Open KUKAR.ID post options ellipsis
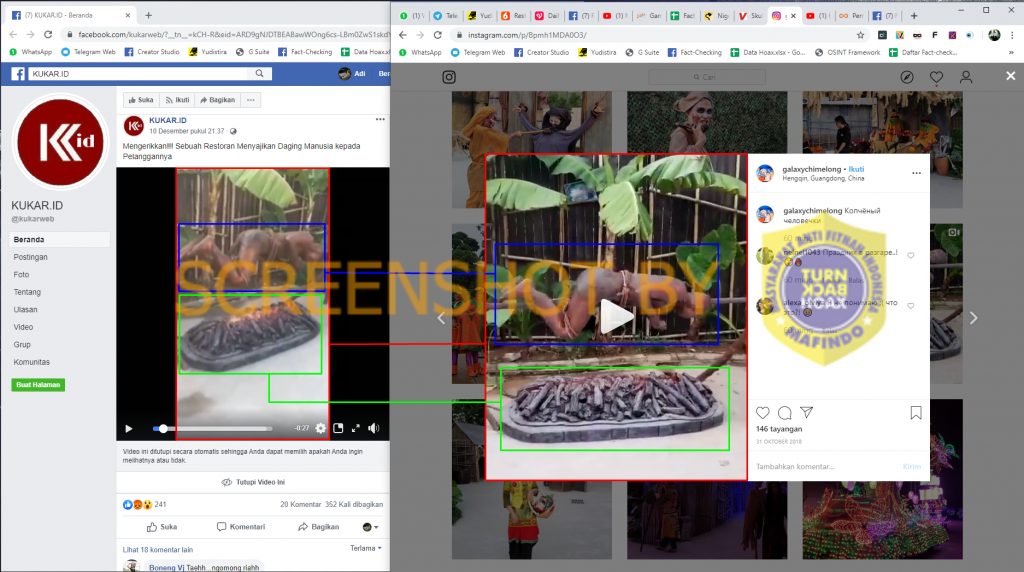Viewport: 1024px width, 572px height. [x=380, y=119]
